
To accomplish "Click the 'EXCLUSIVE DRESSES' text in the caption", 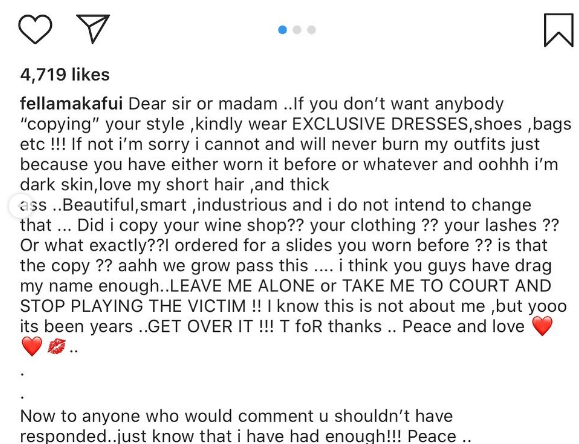I will click(x=380, y=124).
